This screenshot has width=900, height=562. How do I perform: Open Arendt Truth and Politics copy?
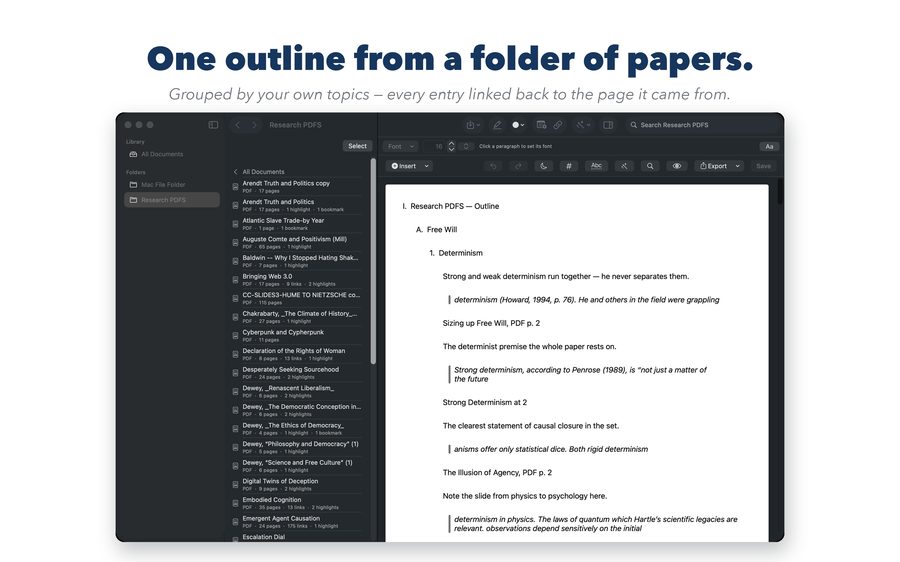point(297,187)
